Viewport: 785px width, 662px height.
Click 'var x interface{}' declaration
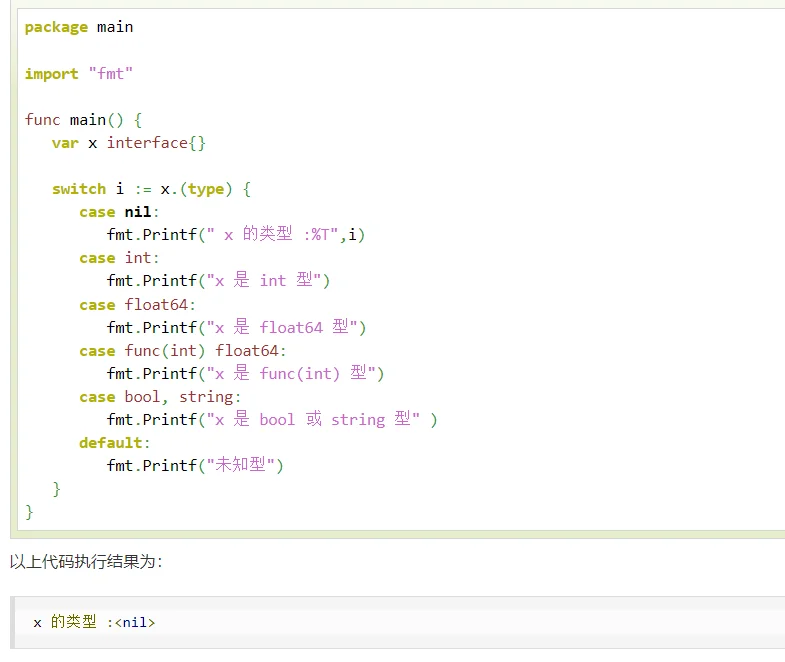[x=129, y=143]
